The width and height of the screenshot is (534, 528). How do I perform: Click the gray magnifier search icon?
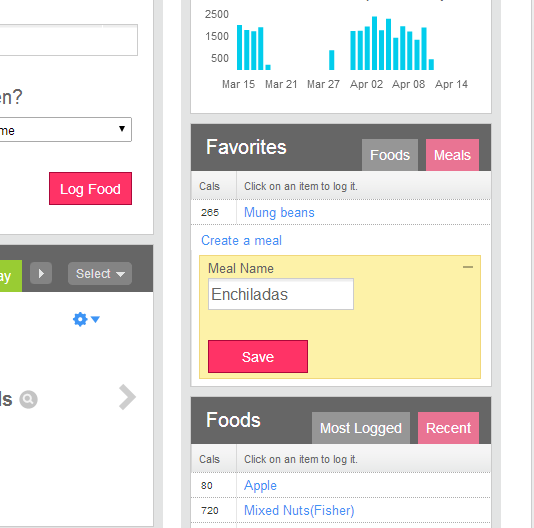coord(28,399)
